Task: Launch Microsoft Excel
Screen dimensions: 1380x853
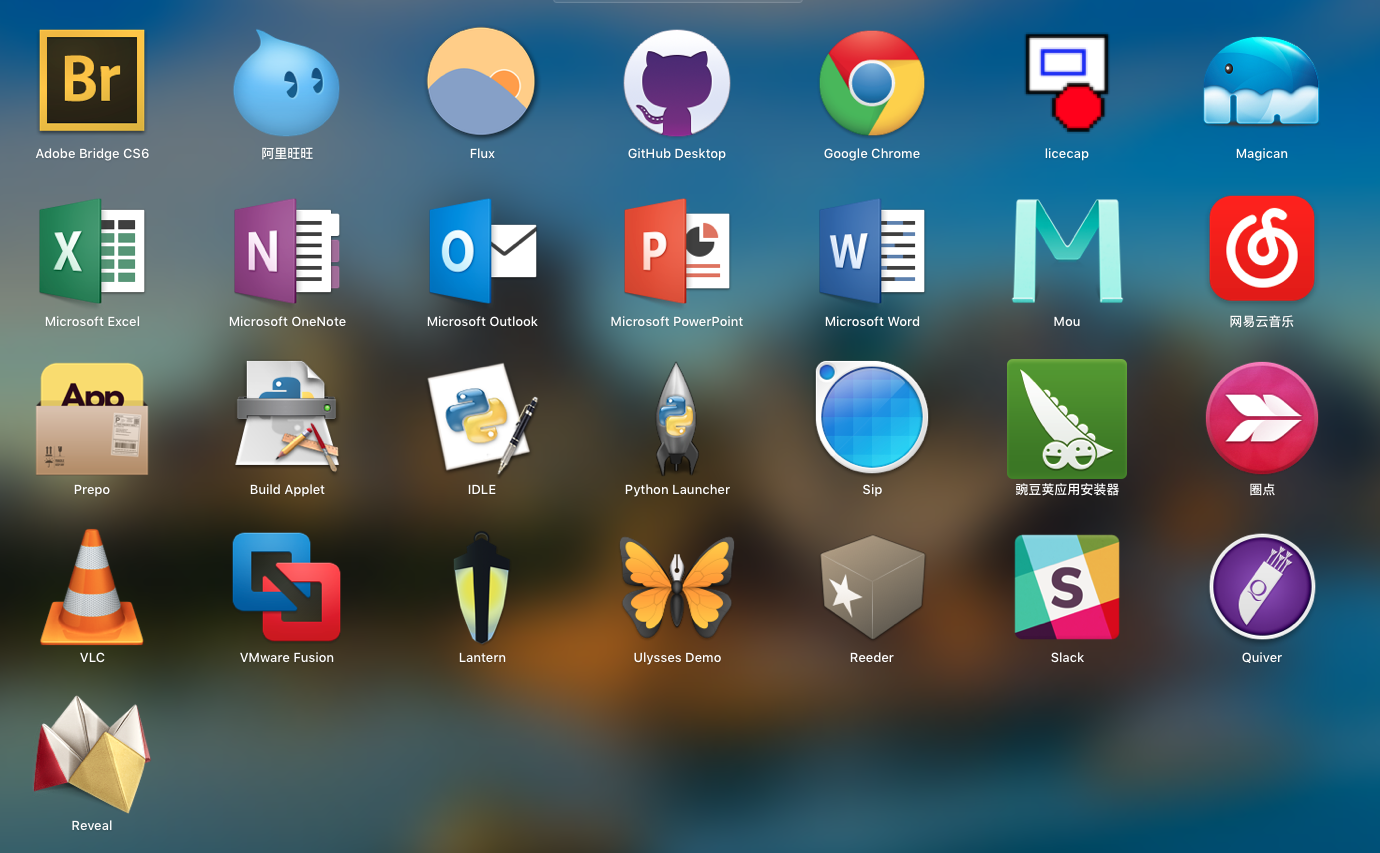Action: tap(92, 250)
